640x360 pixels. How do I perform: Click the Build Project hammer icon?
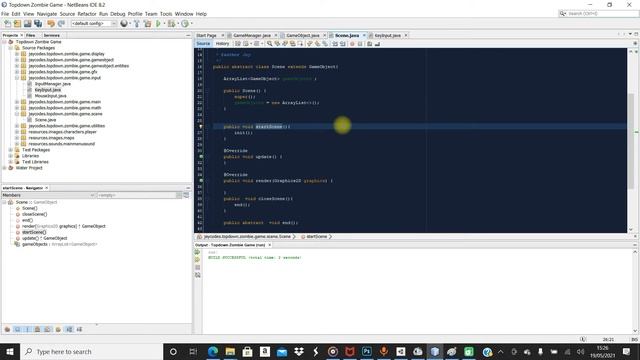pyautogui.click(x=137, y=24)
